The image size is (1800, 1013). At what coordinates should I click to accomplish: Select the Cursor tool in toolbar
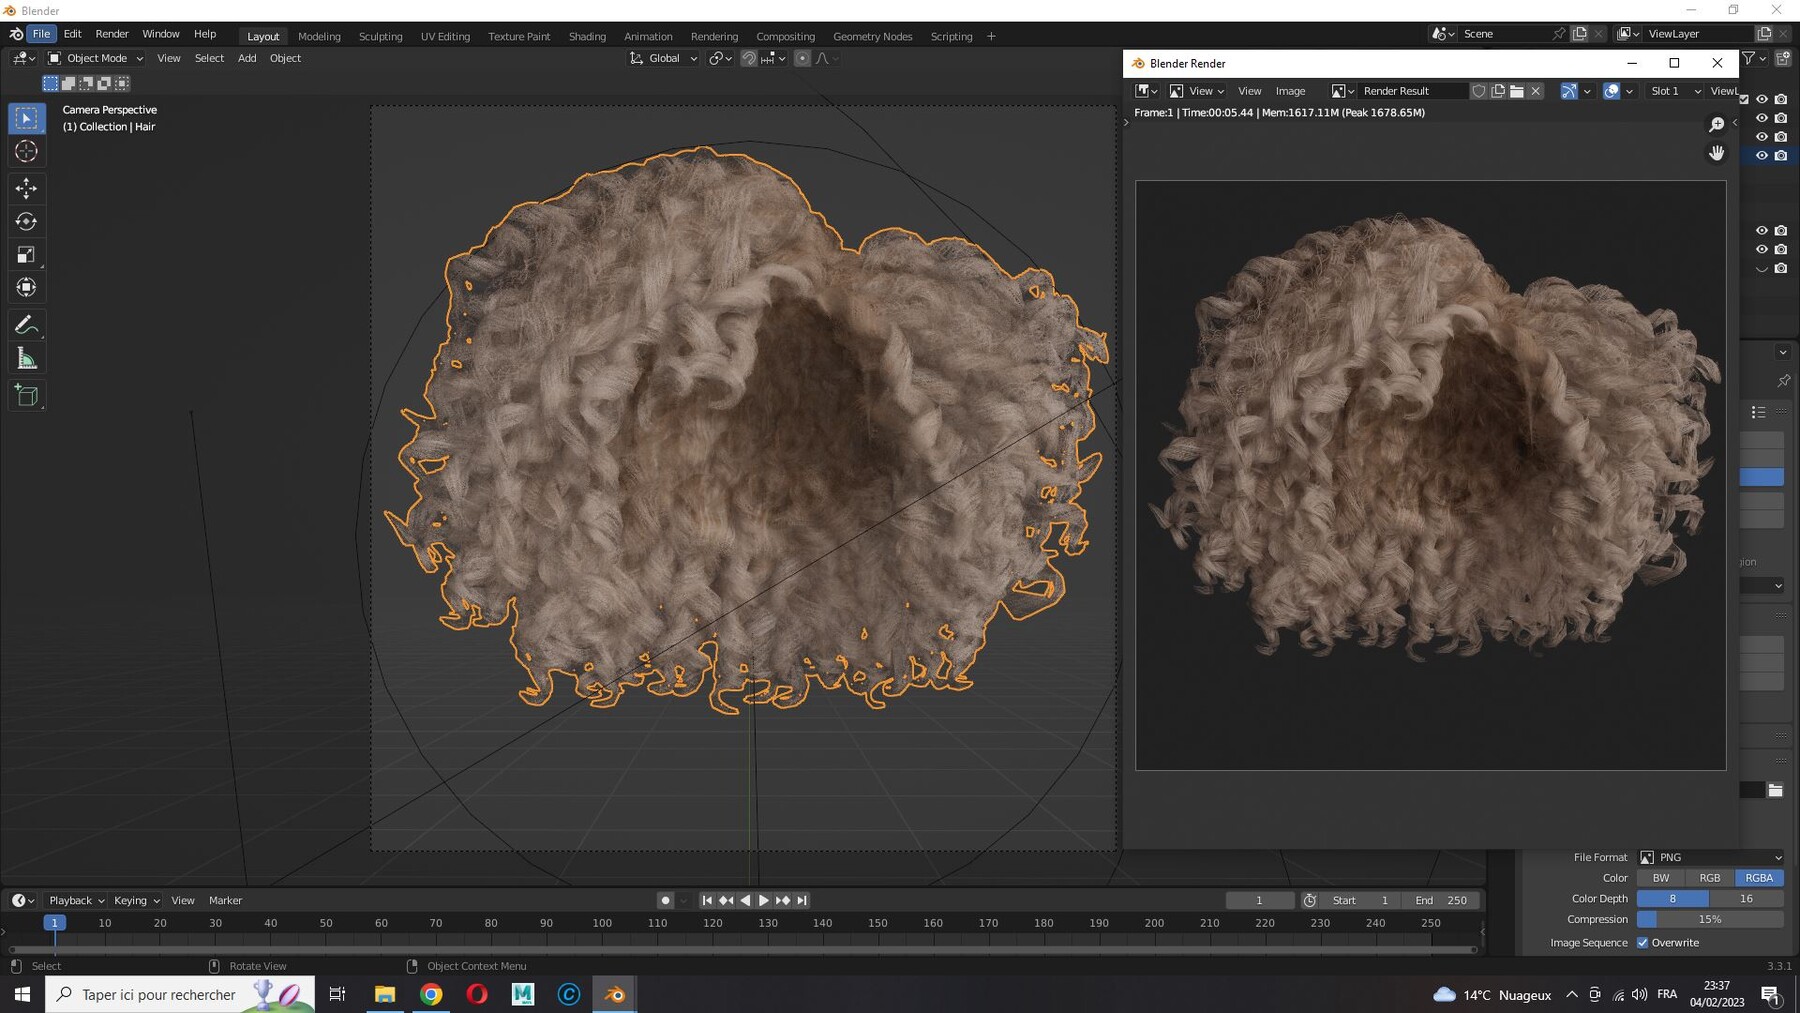pyautogui.click(x=27, y=152)
